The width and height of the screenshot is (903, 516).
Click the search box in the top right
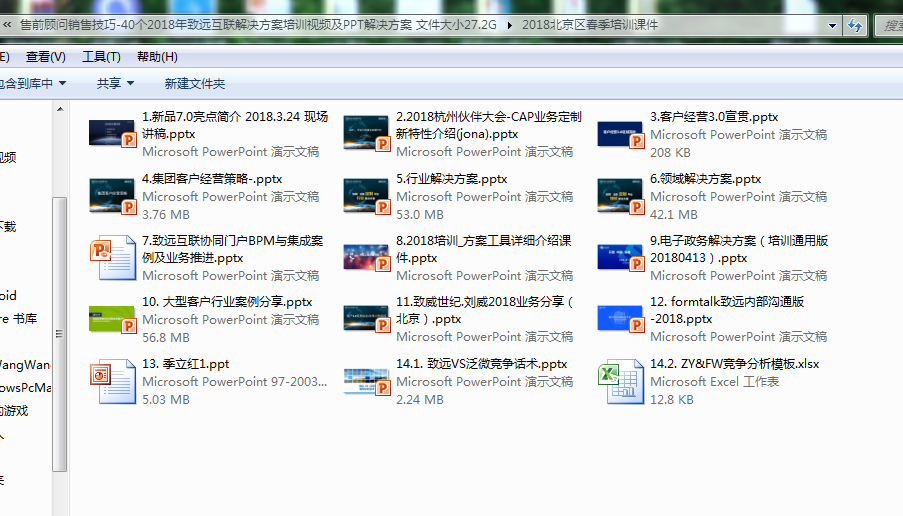(x=888, y=25)
